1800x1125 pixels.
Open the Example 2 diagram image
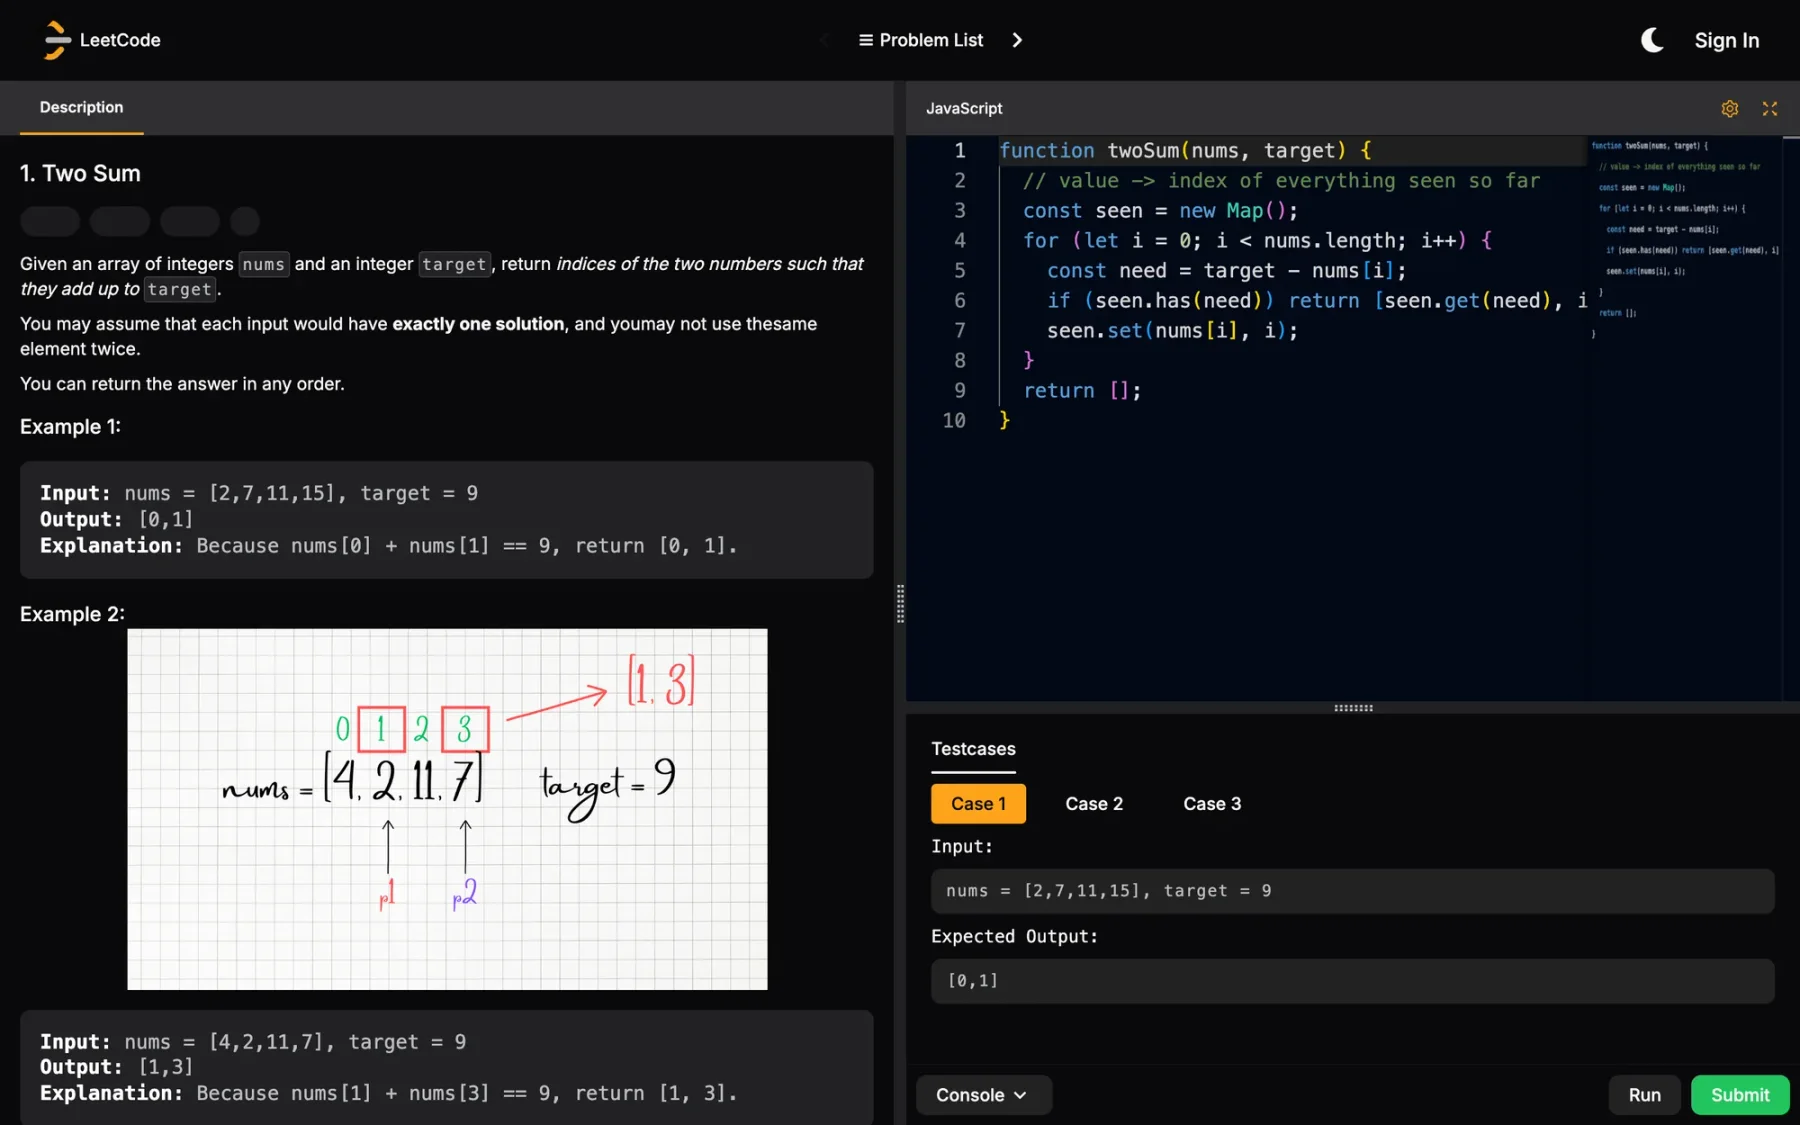pyautogui.click(x=447, y=809)
